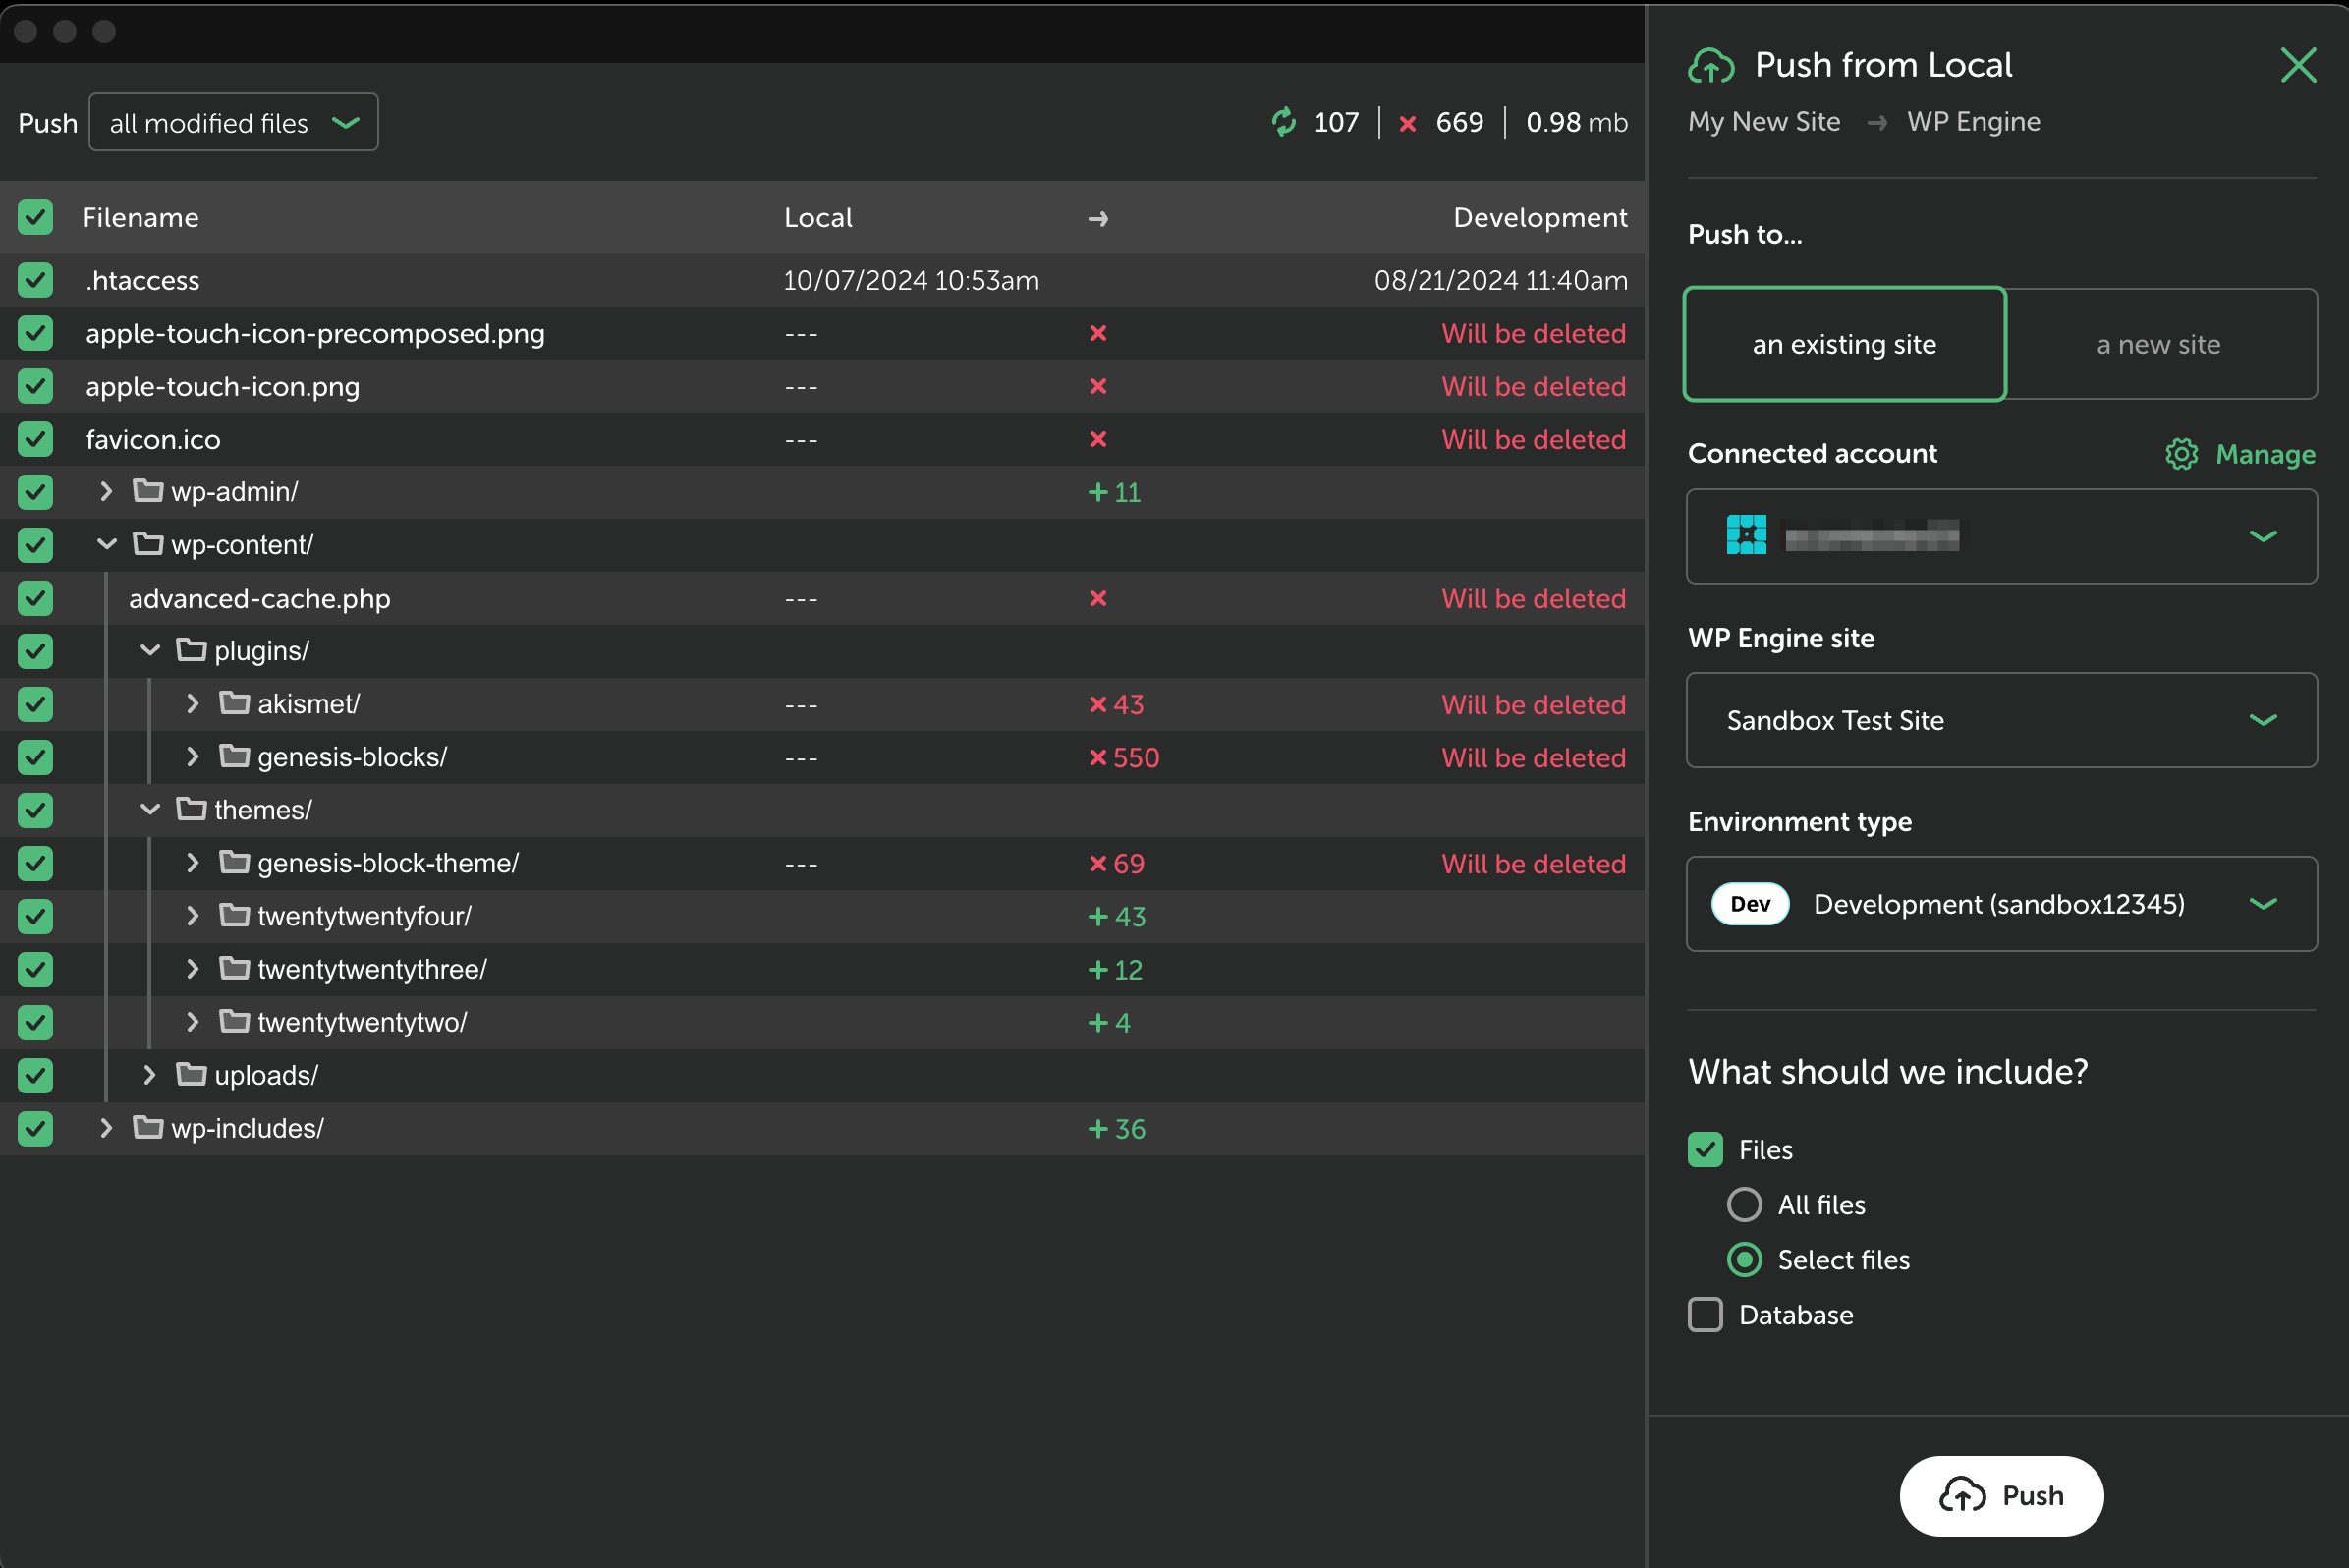Click the connected account avatar icon
The height and width of the screenshot is (1568, 2349).
click(x=1746, y=535)
